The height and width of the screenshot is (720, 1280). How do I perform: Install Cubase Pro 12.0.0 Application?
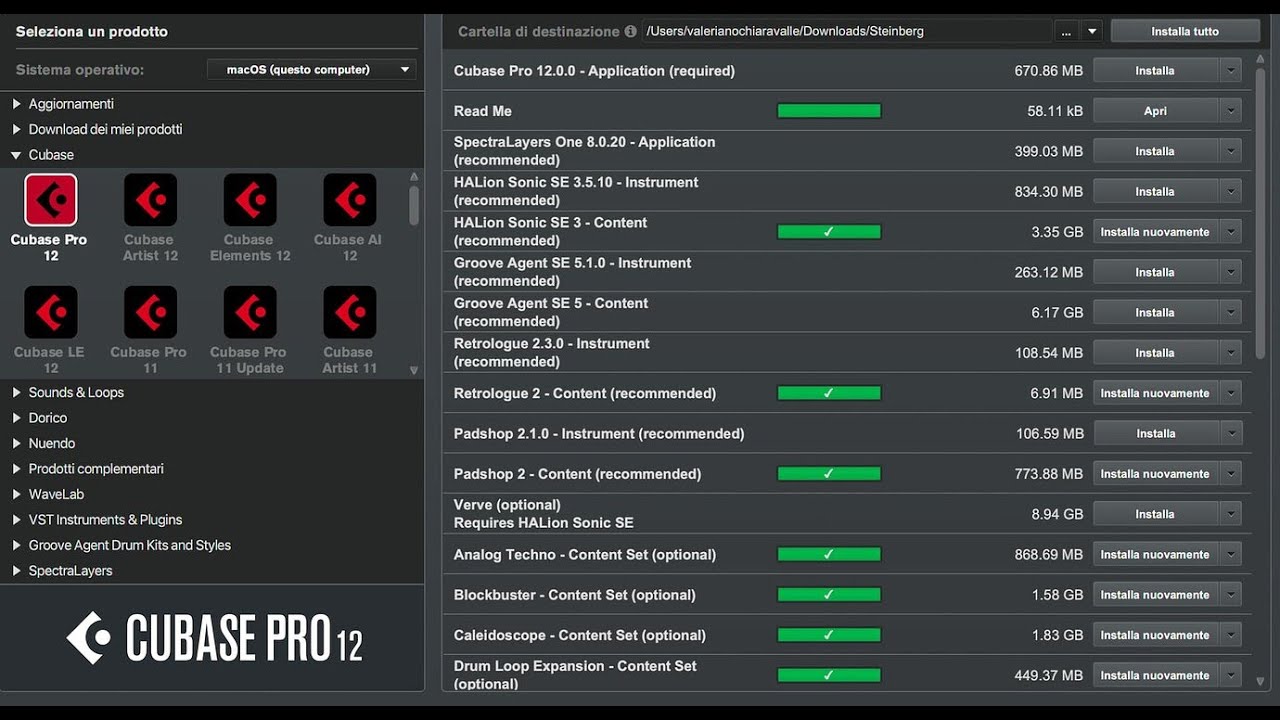pos(1155,71)
